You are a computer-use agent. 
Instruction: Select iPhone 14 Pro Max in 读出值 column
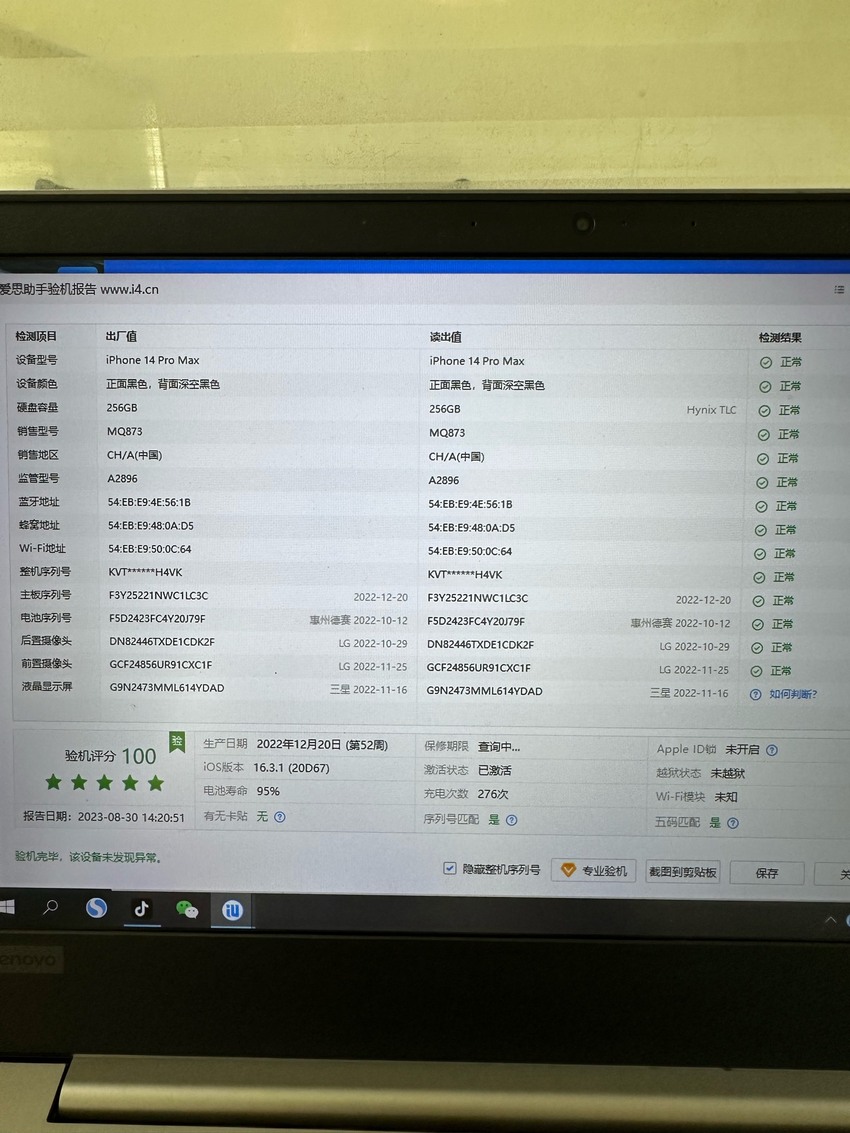477,361
